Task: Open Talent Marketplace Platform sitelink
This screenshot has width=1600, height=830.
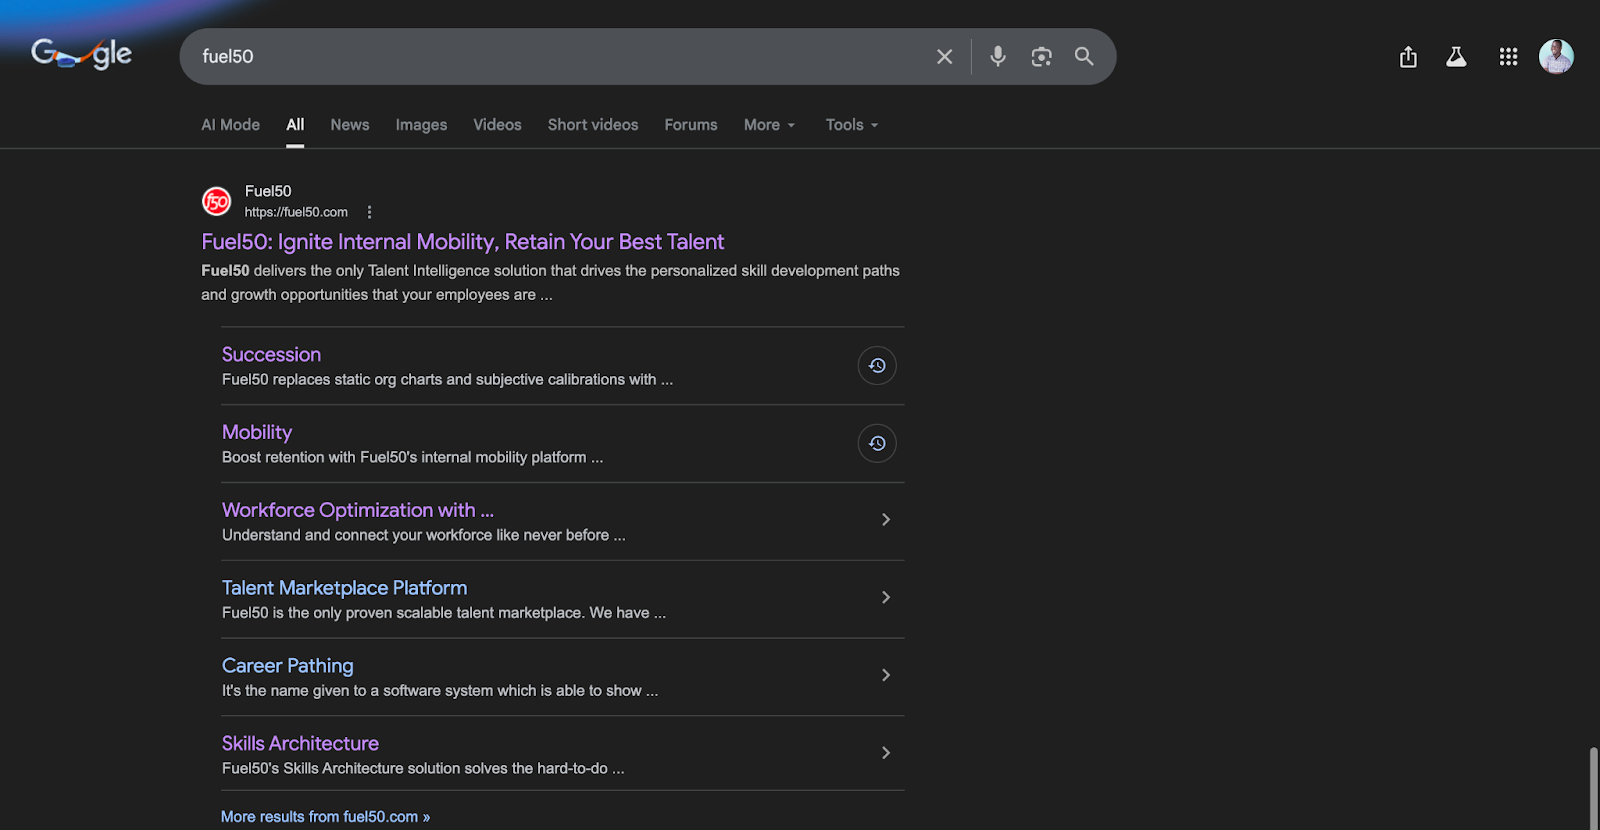Action: click(x=344, y=588)
